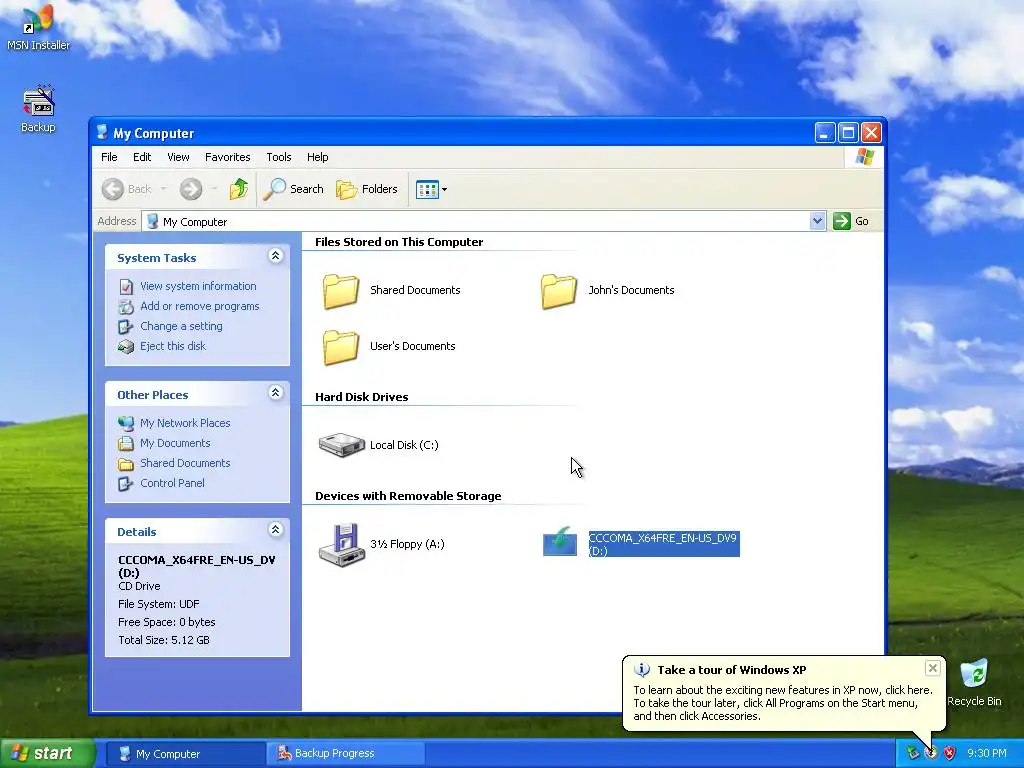Collapse the Details panel

276,530
